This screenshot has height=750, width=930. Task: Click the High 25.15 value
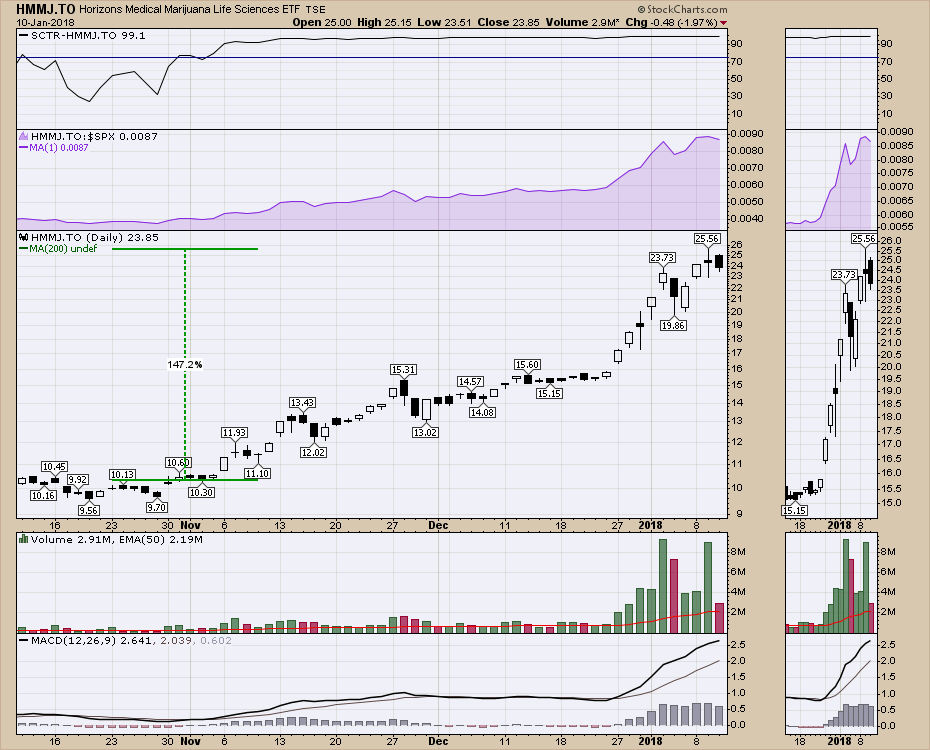pos(385,23)
